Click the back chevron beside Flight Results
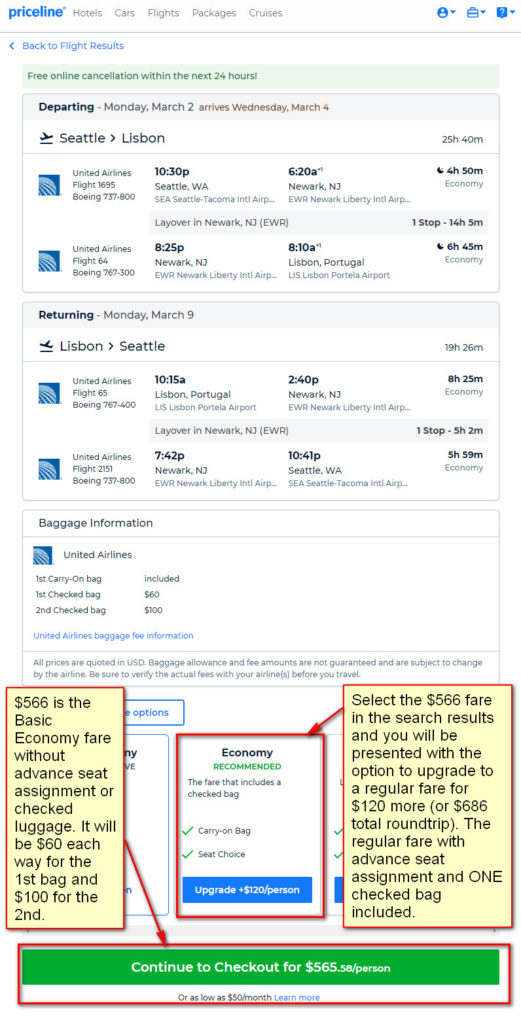Viewport: 521px width, 1024px height. [x=12, y=46]
